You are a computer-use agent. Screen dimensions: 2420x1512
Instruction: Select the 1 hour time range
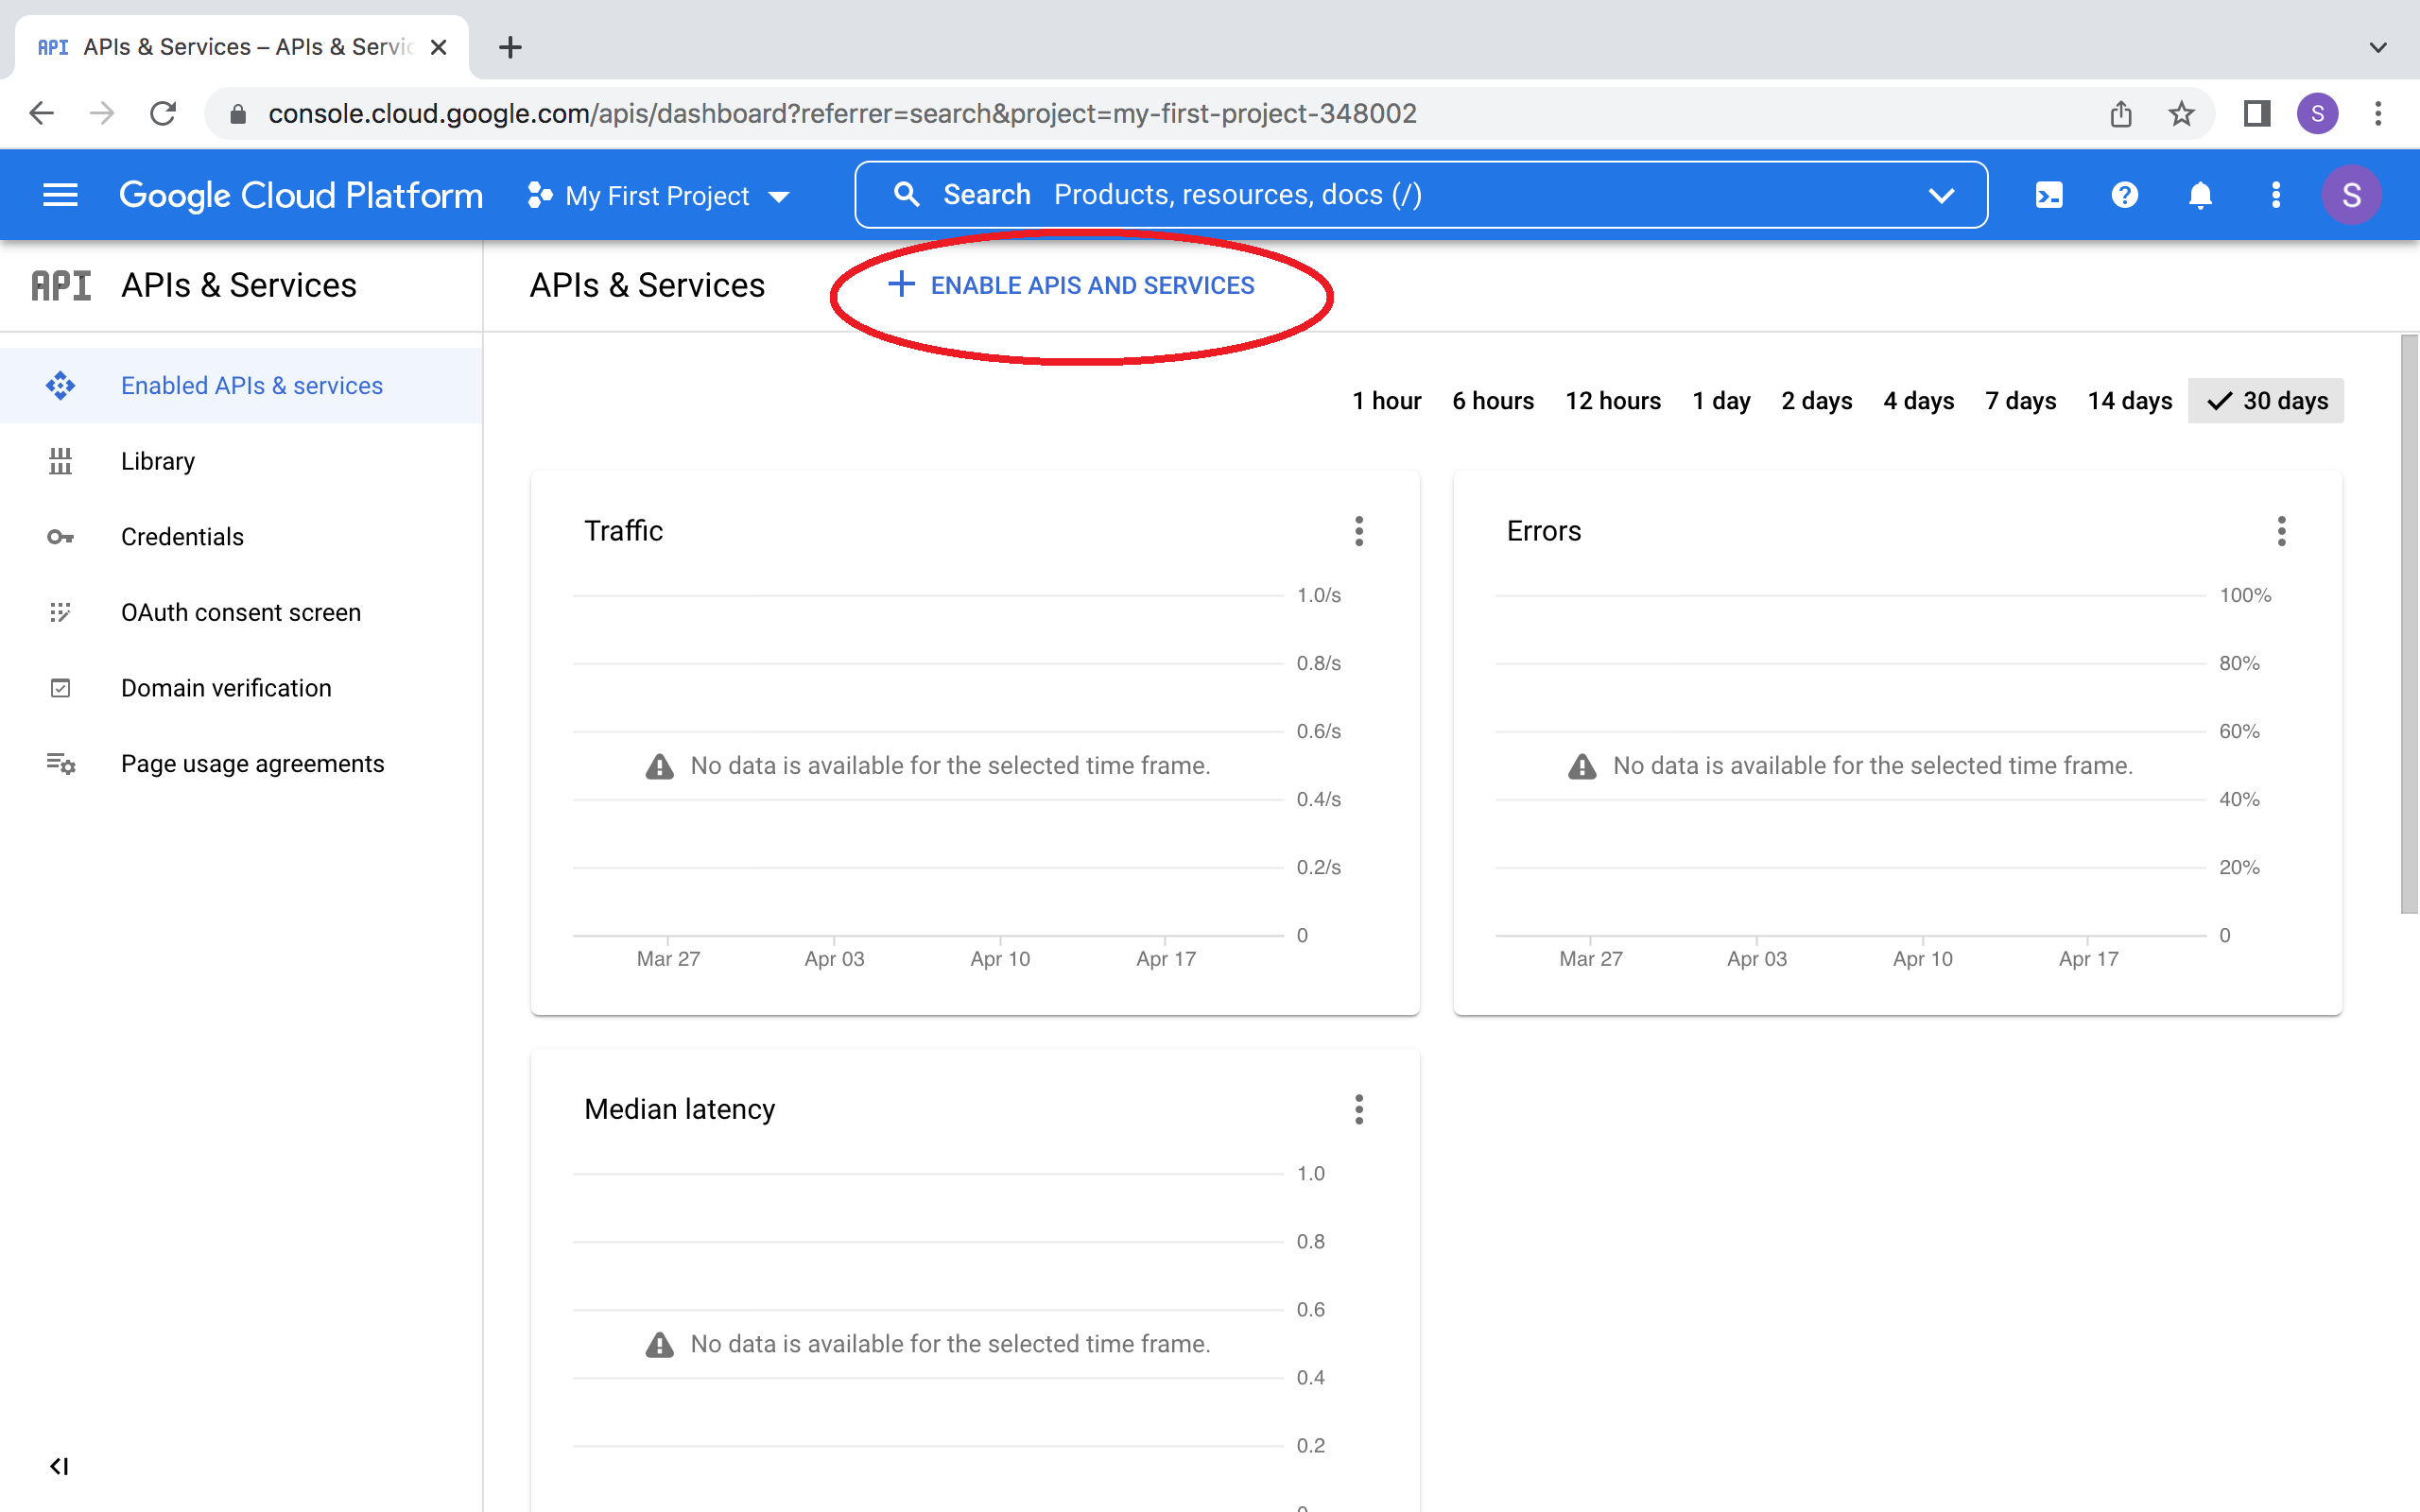pos(1386,401)
